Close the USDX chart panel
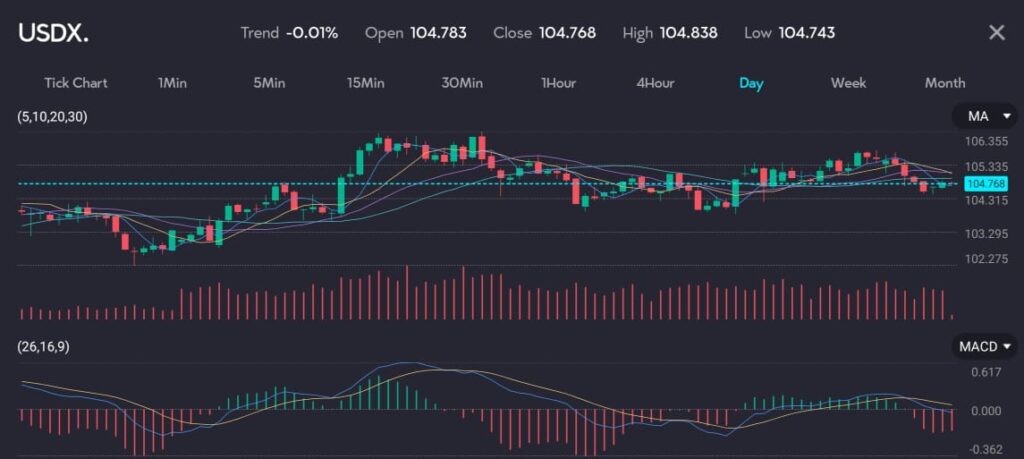The image size is (1024, 459). tap(996, 33)
